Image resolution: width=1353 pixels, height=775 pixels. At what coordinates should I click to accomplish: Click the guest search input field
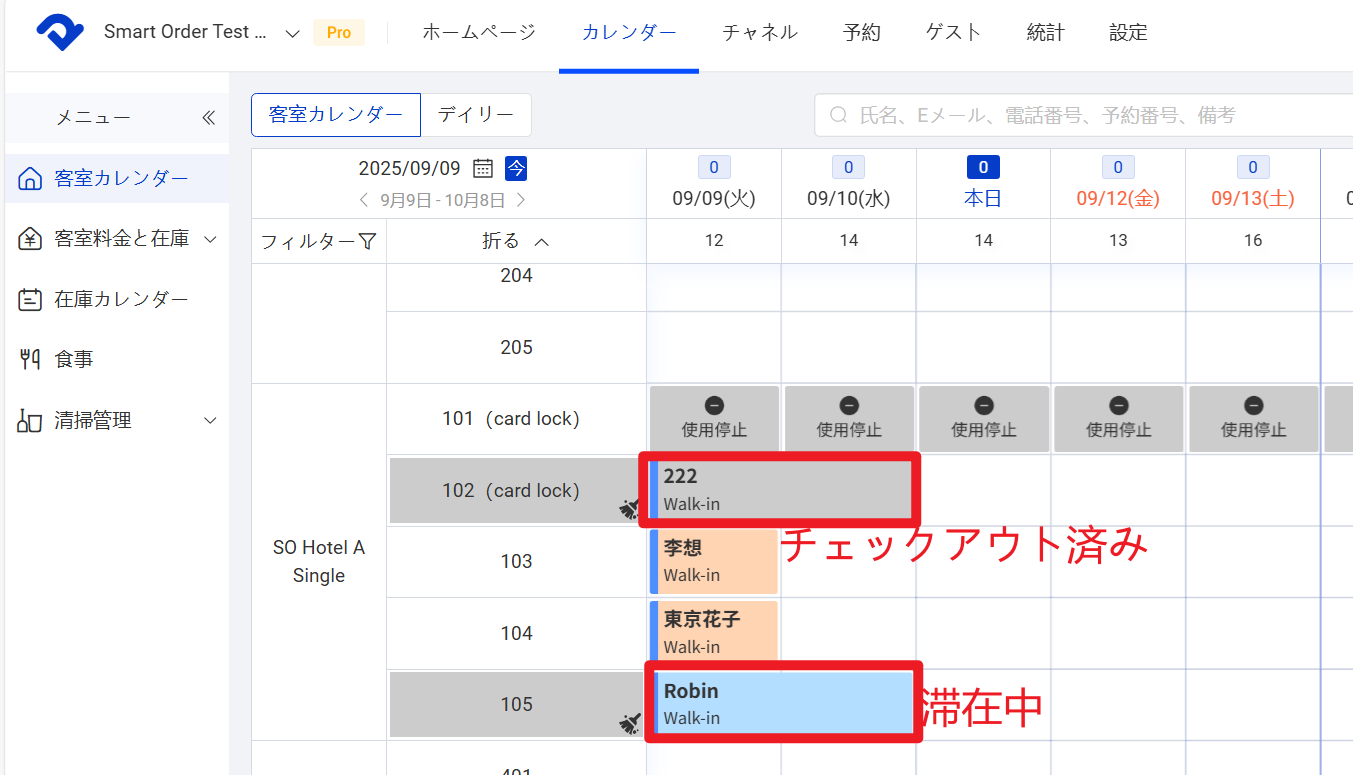pyautogui.click(x=1080, y=116)
